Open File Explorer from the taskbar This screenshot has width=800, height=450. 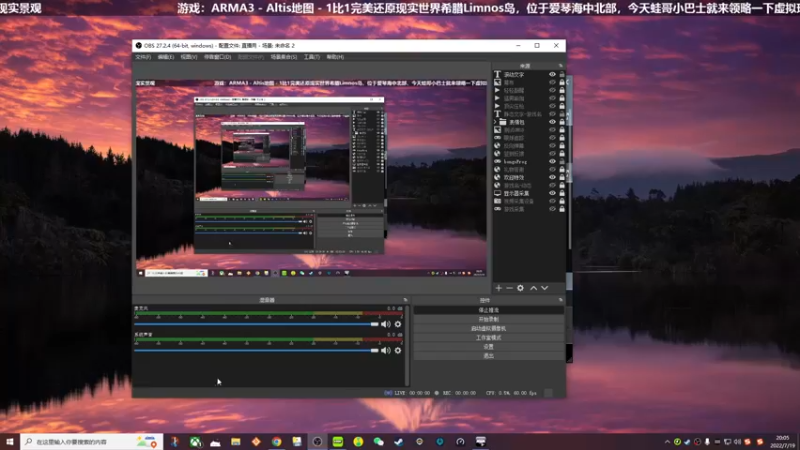click(x=236, y=442)
